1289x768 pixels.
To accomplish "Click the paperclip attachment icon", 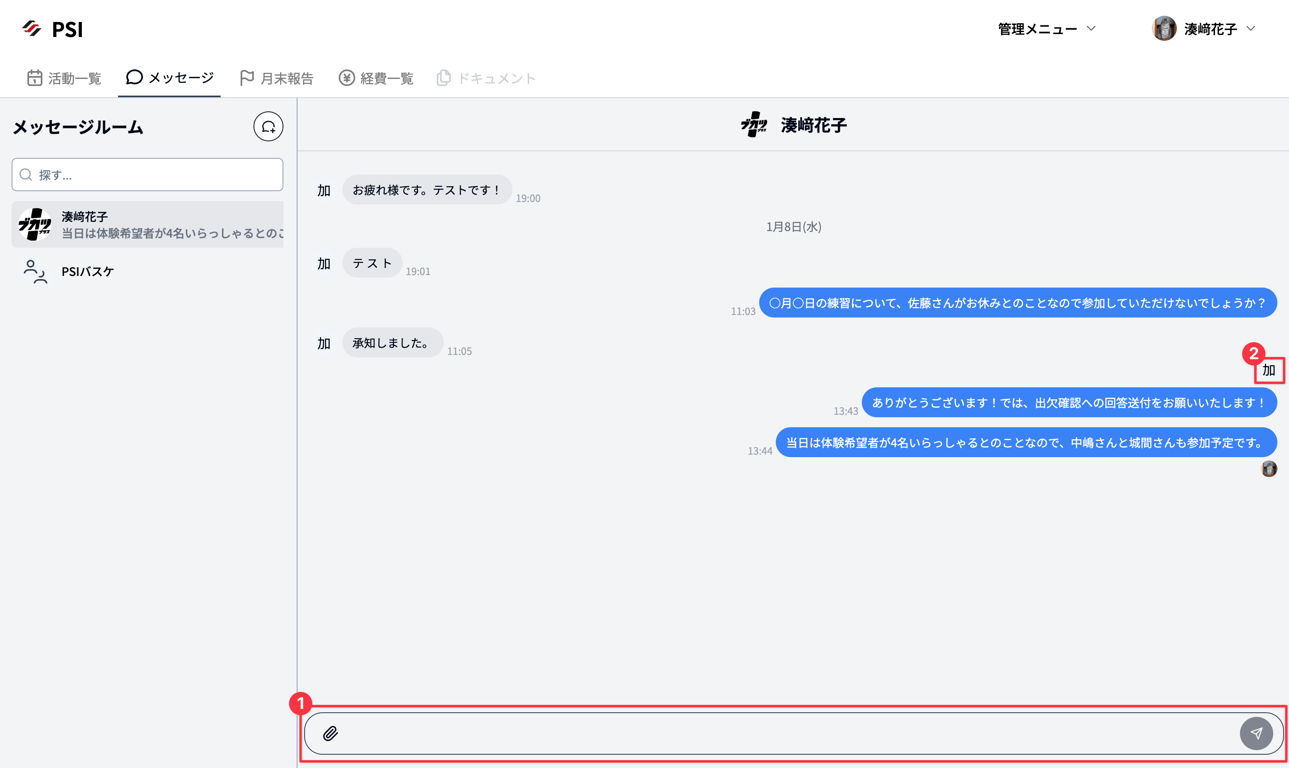I will tap(330, 734).
